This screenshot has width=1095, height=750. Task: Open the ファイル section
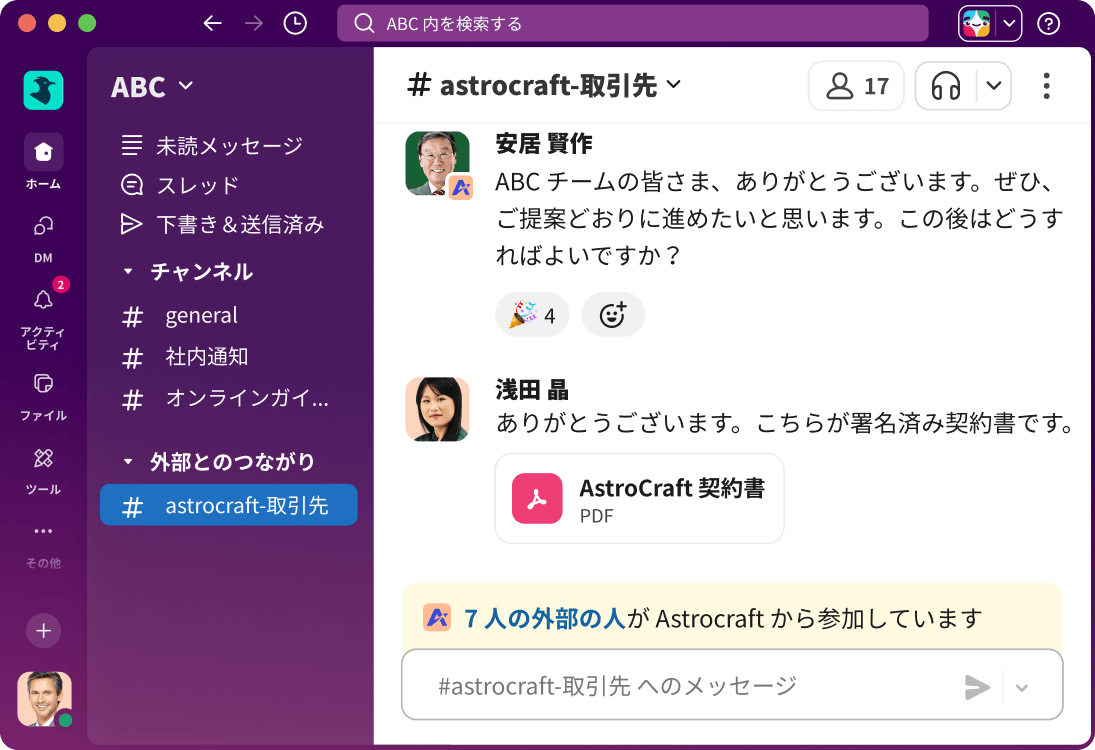42,385
